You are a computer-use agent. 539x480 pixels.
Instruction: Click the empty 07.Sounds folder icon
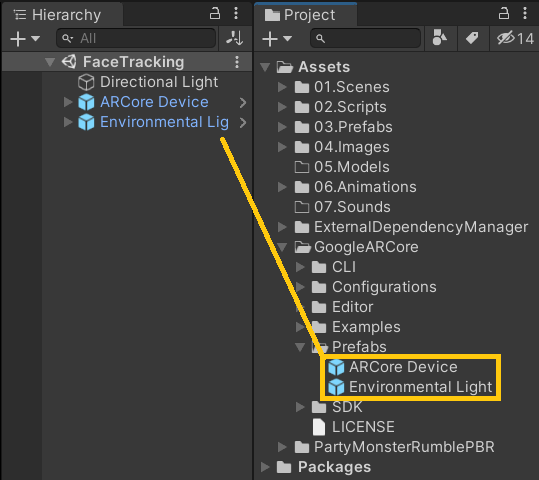pyautogui.click(x=302, y=207)
